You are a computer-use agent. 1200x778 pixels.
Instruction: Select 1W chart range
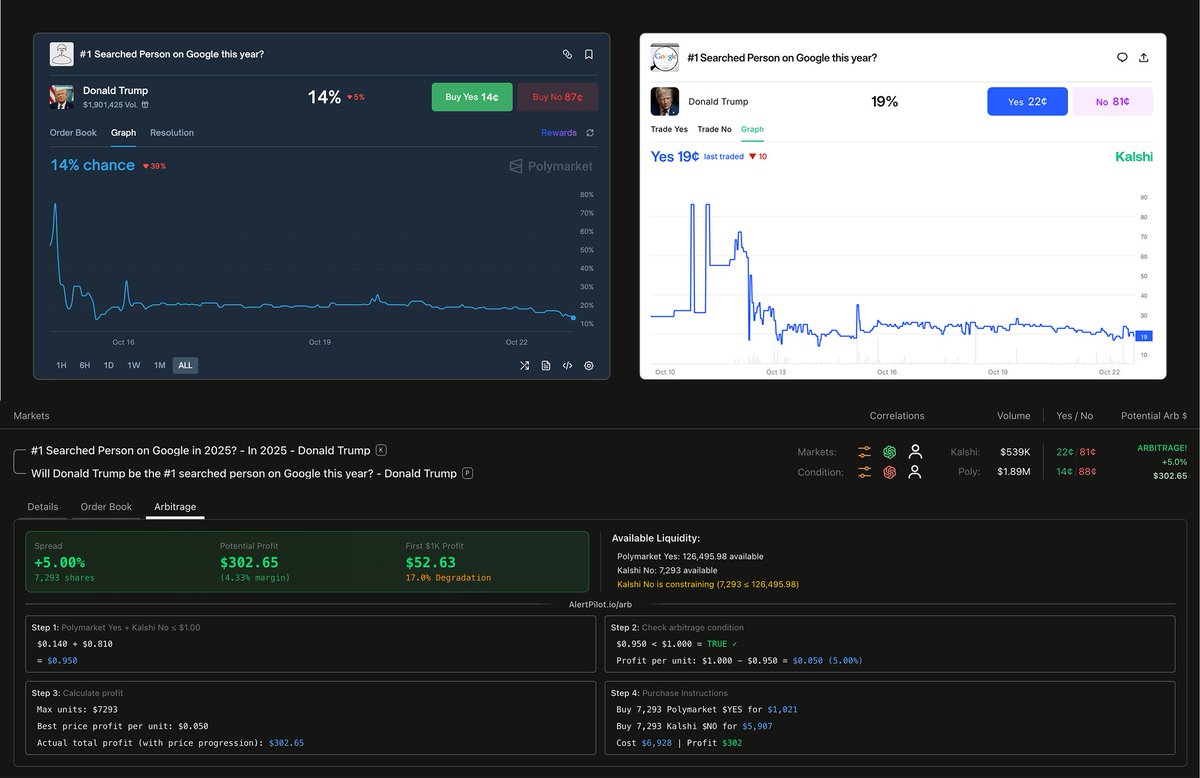(x=134, y=366)
